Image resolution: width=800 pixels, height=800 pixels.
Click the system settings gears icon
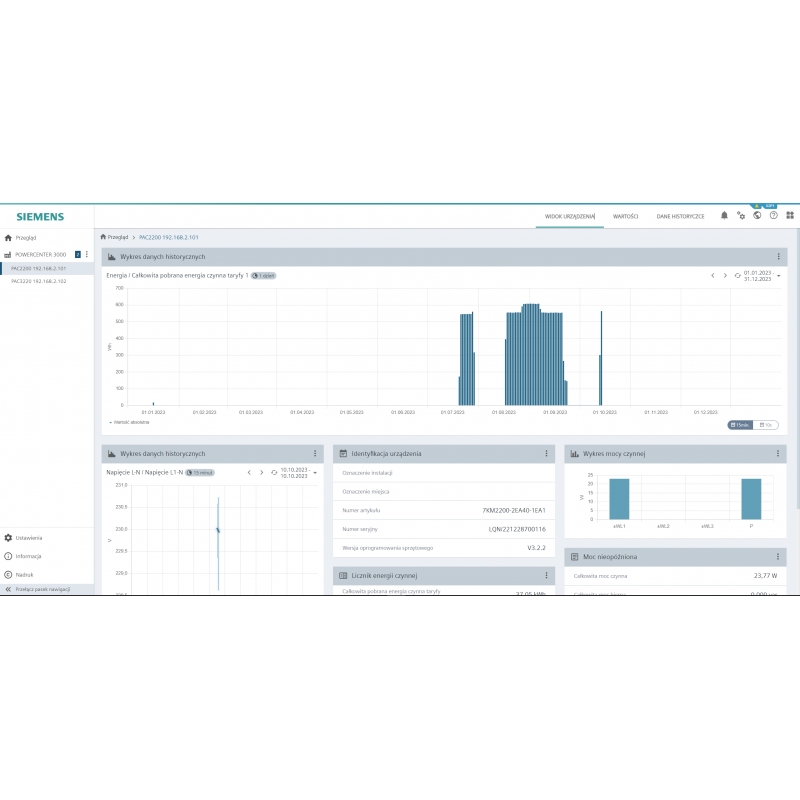click(x=741, y=215)
